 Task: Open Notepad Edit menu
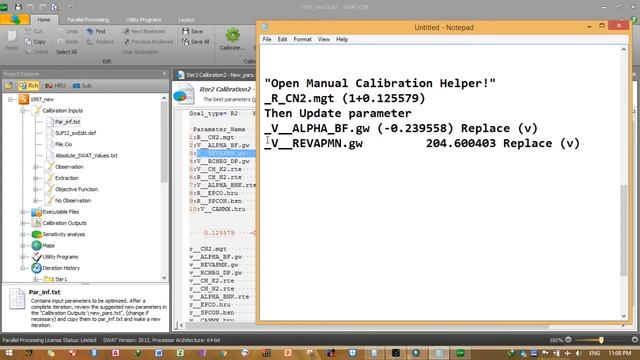[282, 39]
